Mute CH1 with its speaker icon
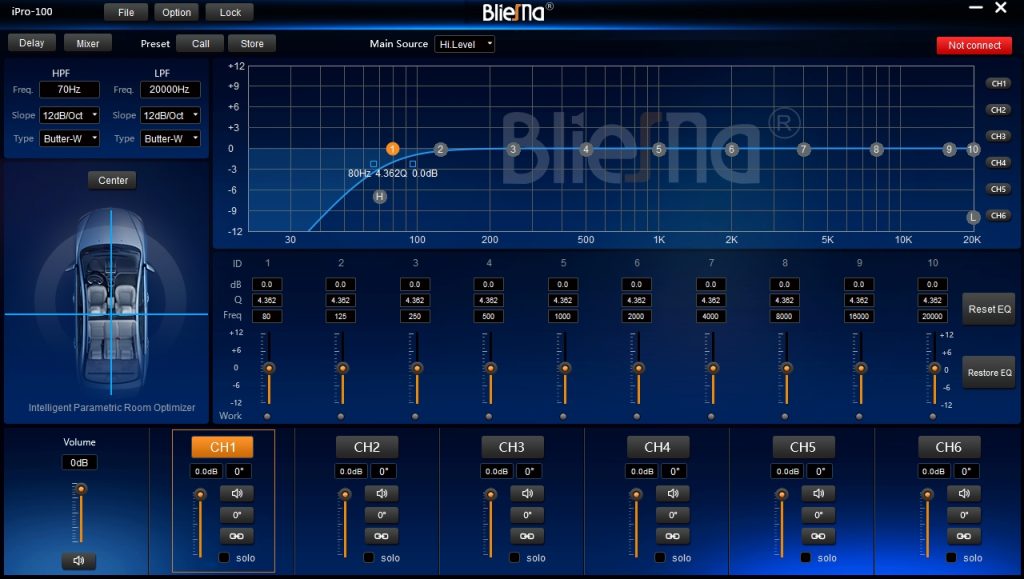 pyautogui.click(x=236, y=493)
